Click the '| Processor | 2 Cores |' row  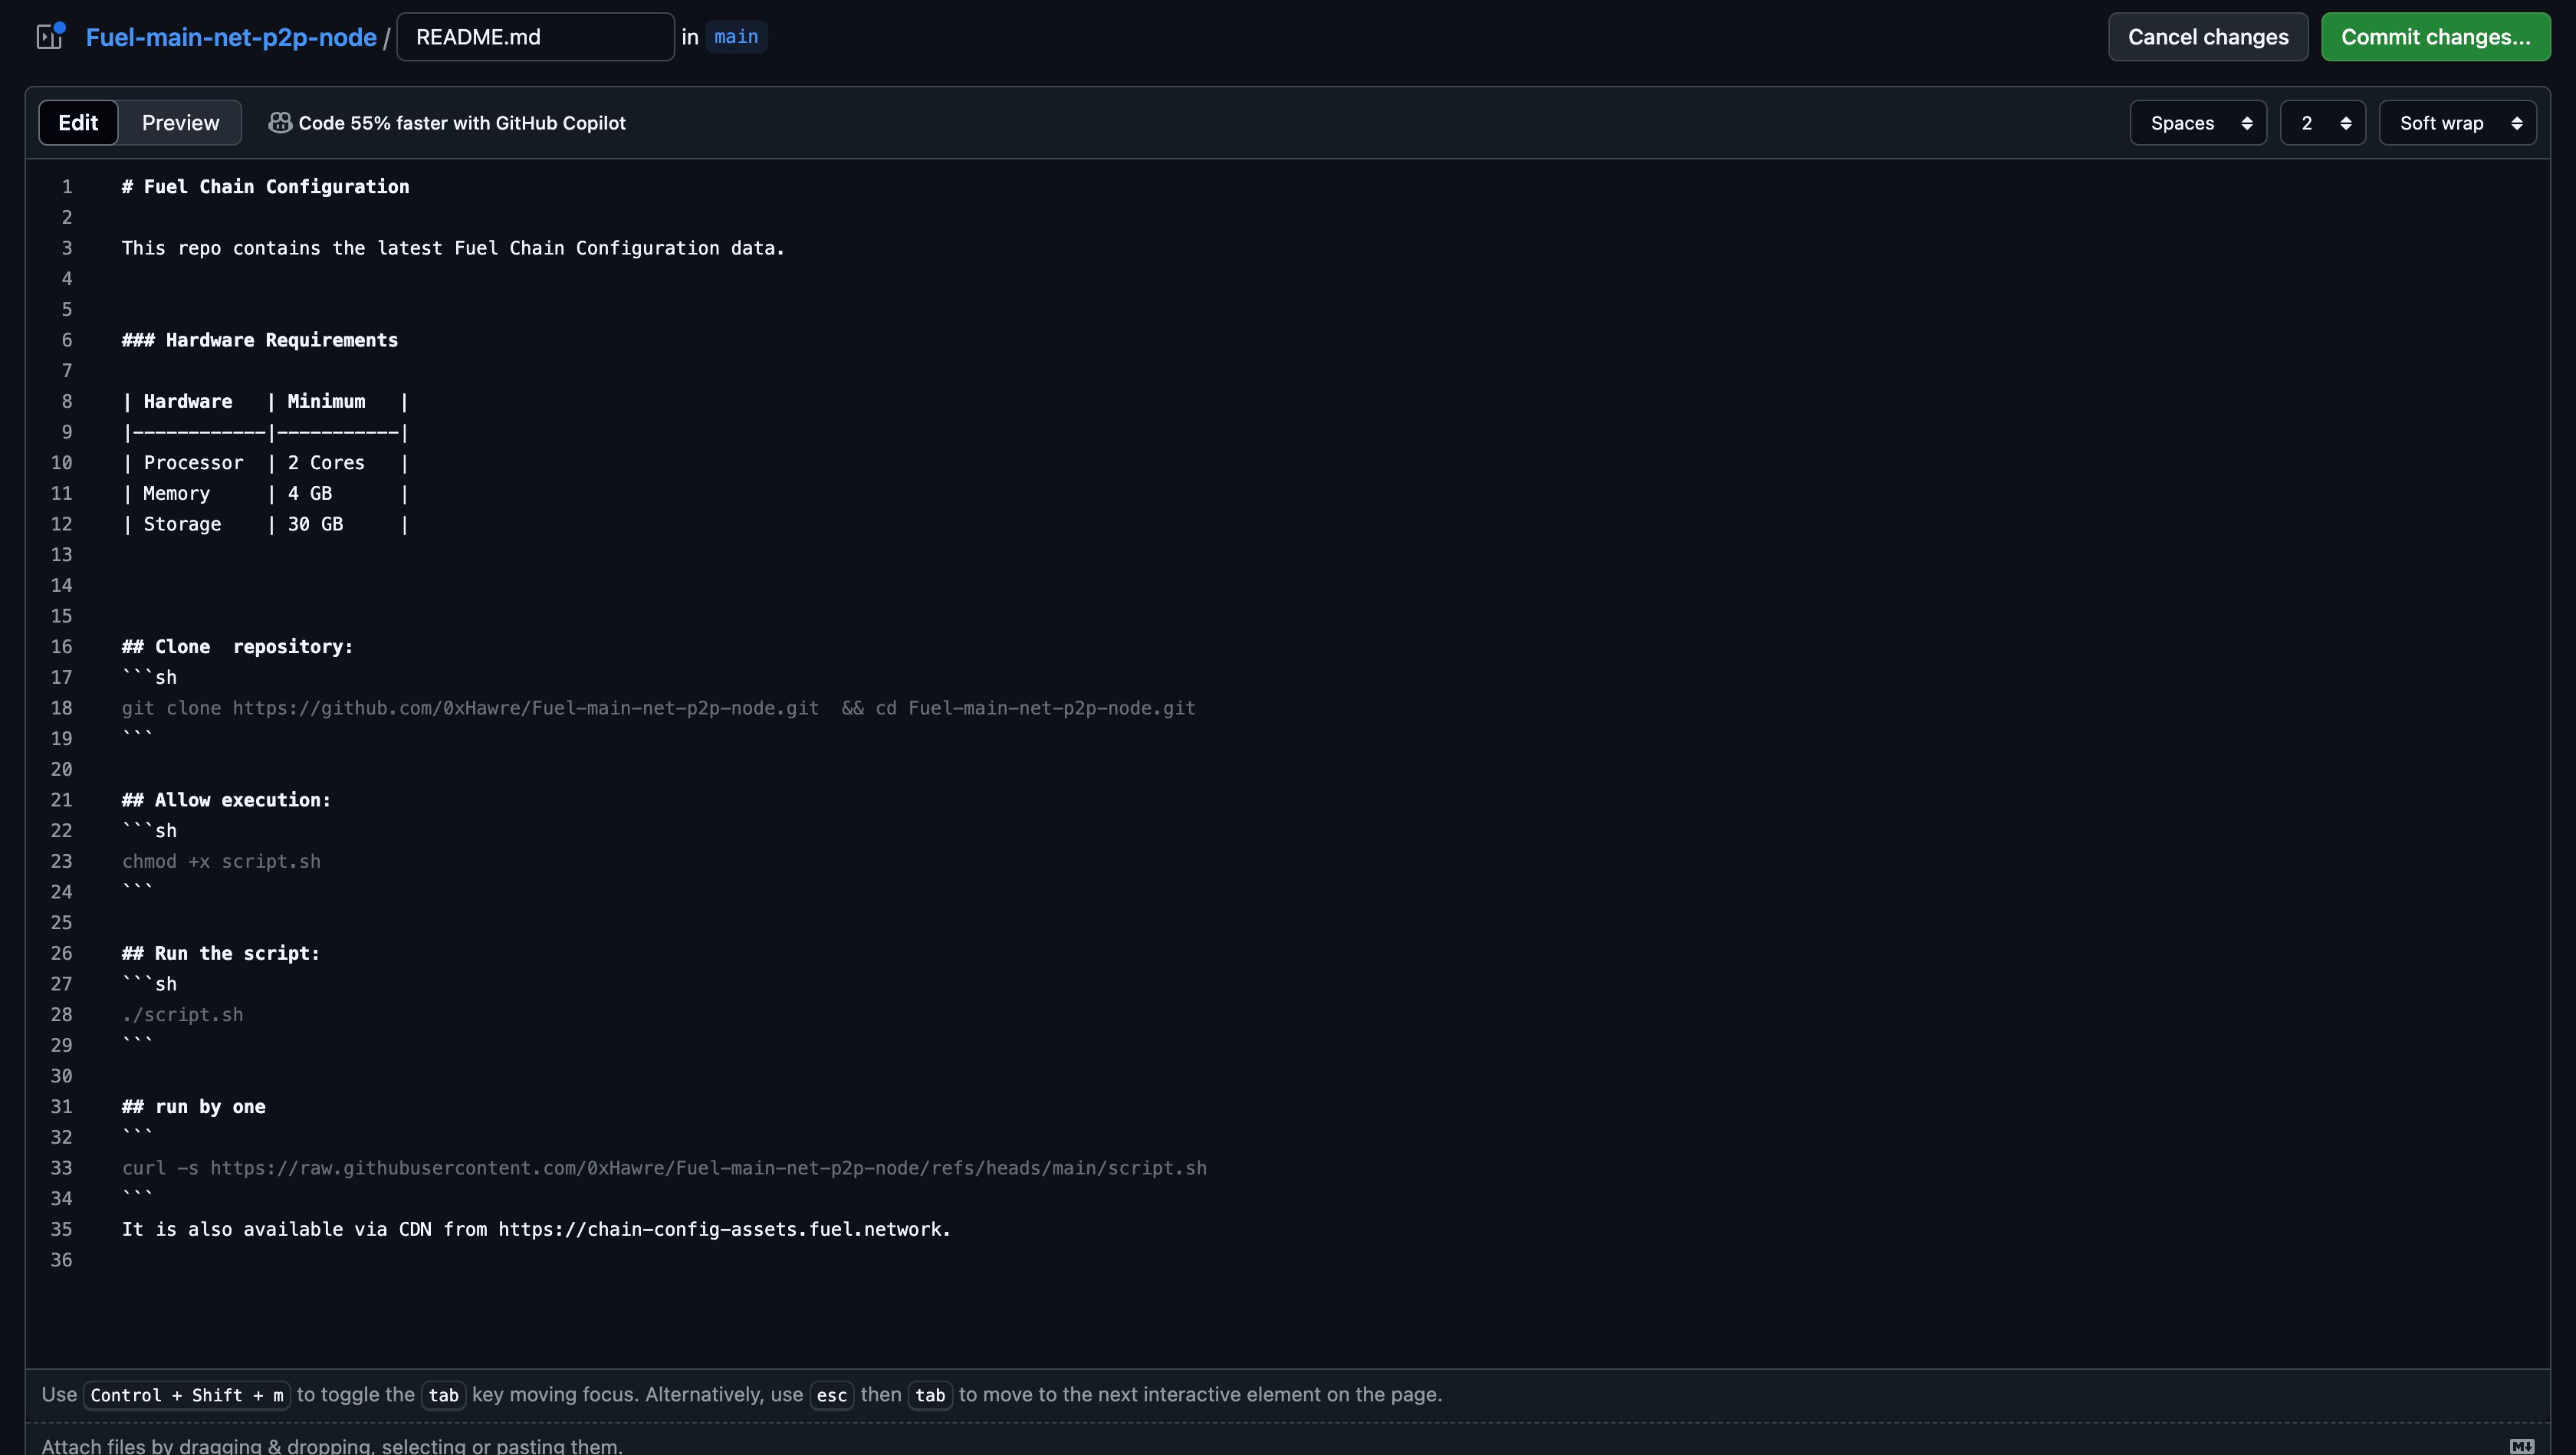tap(265, 463)
